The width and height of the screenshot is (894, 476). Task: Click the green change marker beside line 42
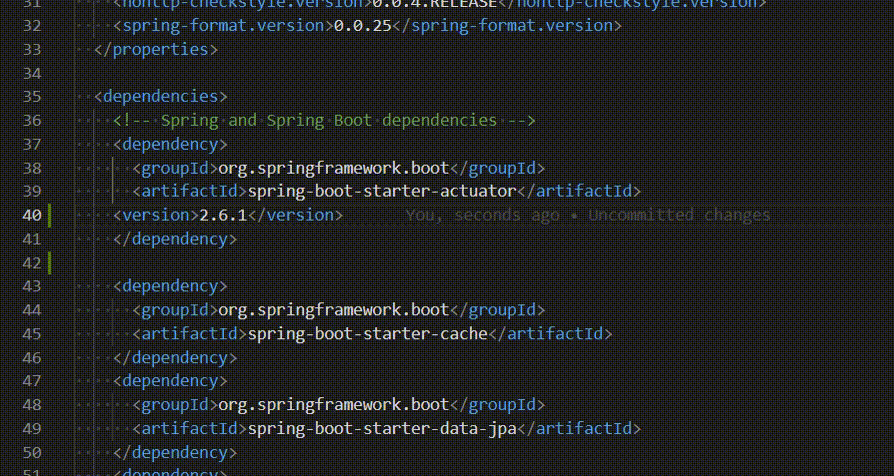(50, 262)
